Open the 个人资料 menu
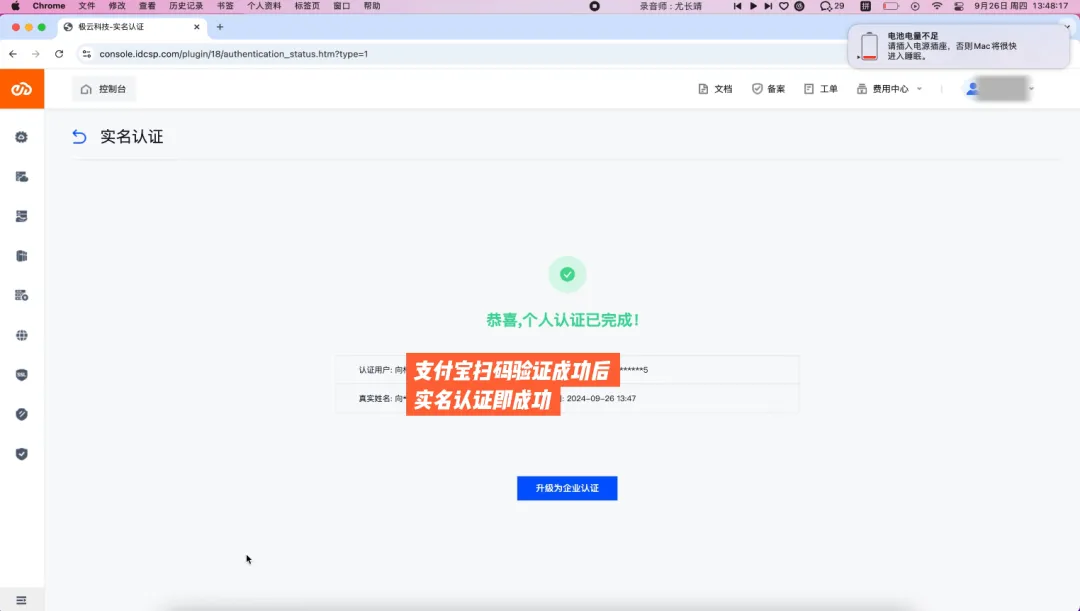1080x611 pixels. click(264, 6)
